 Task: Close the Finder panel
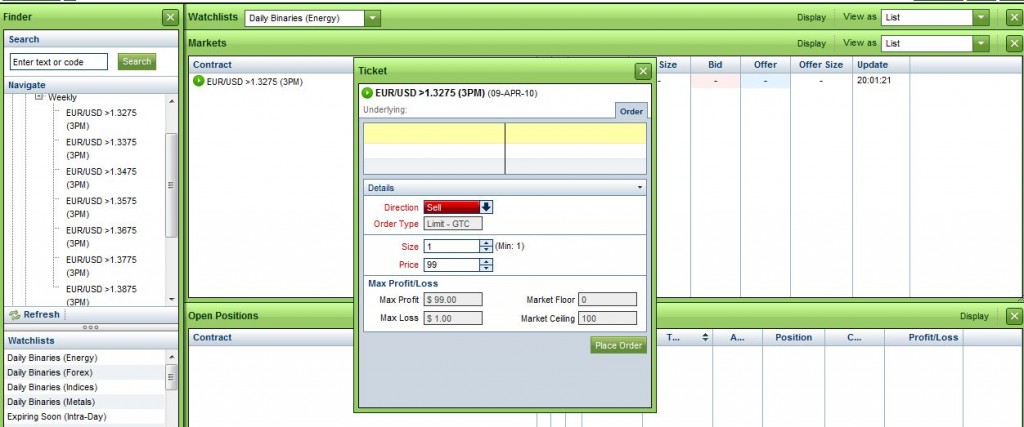[169, 17]
